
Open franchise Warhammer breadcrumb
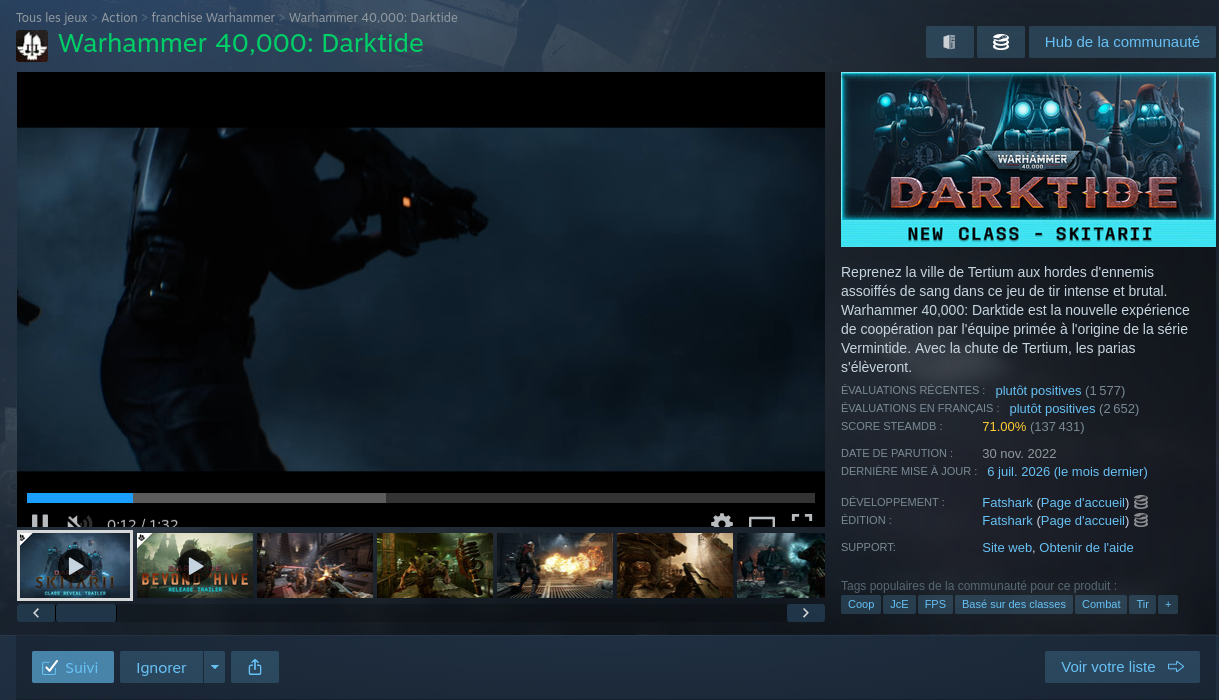click(x=213, y=18)
